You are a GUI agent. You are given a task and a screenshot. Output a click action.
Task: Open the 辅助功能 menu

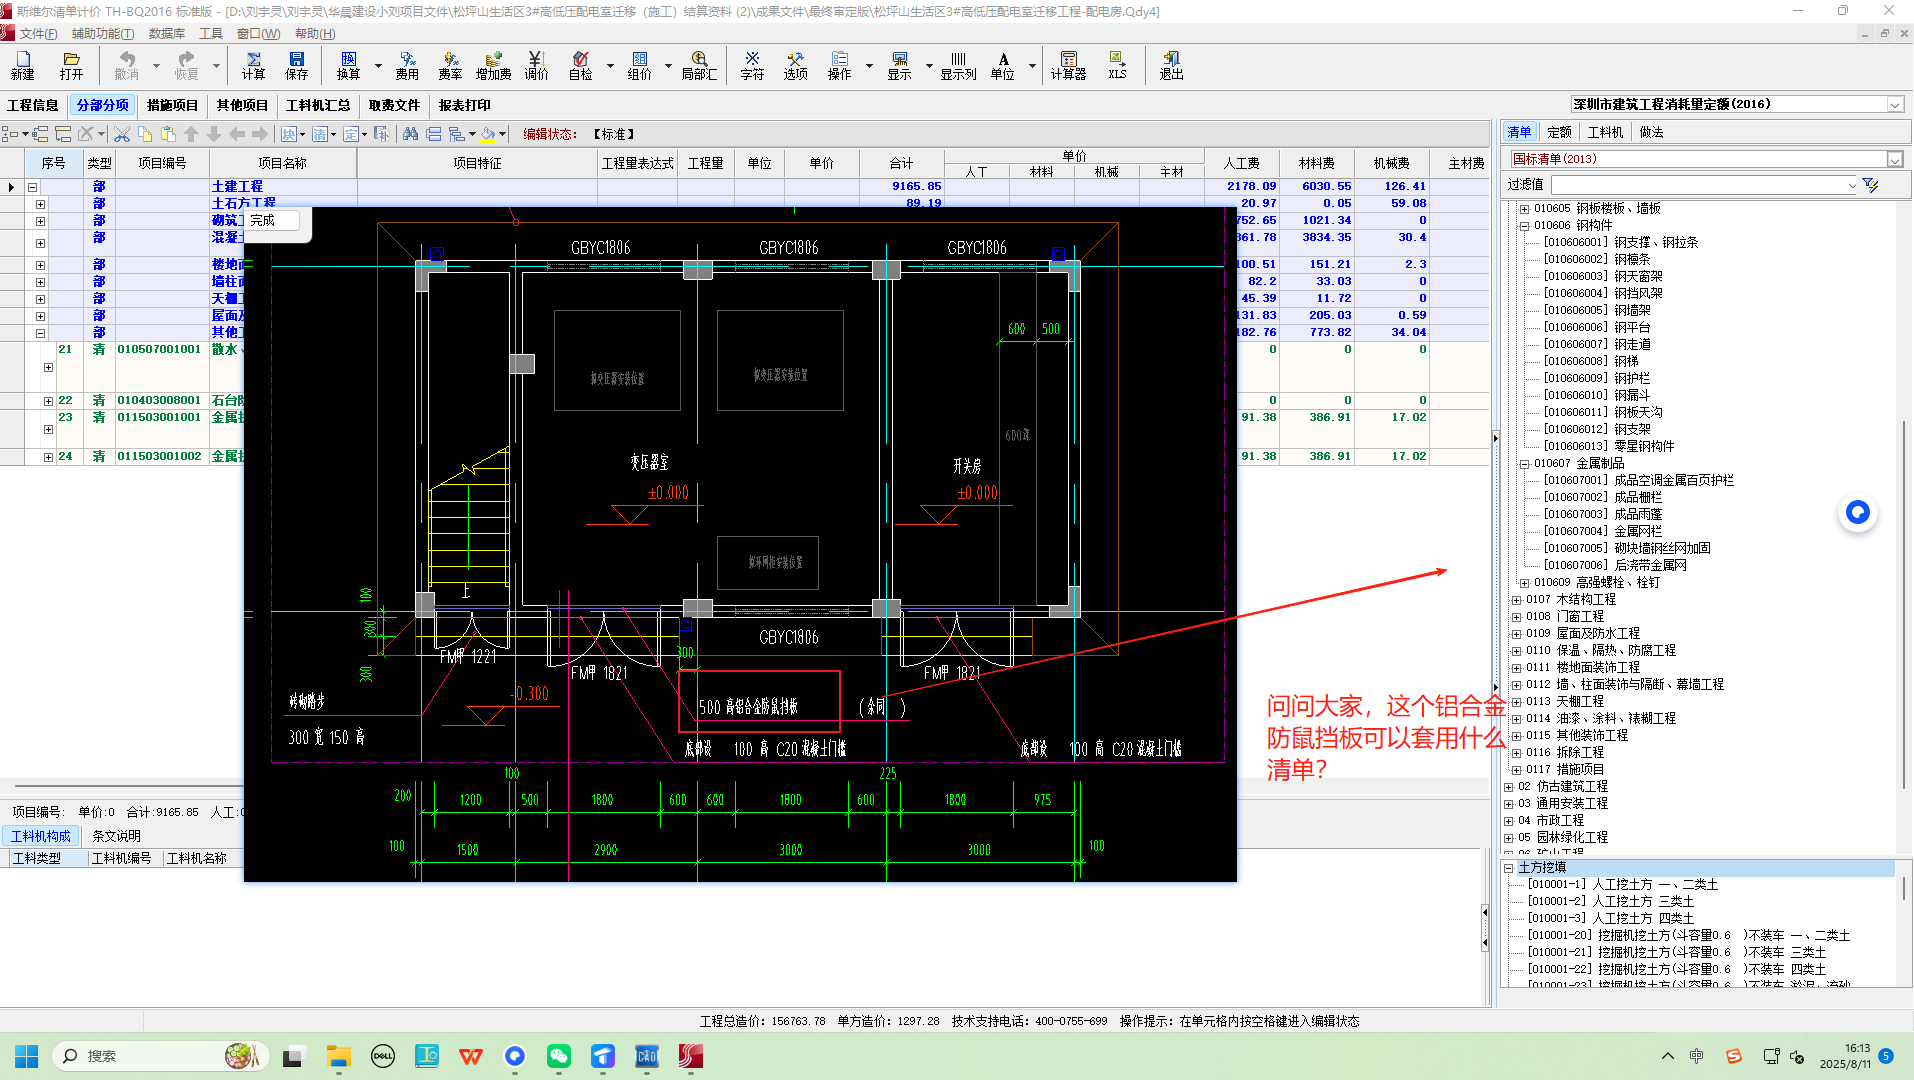(102, 34)
